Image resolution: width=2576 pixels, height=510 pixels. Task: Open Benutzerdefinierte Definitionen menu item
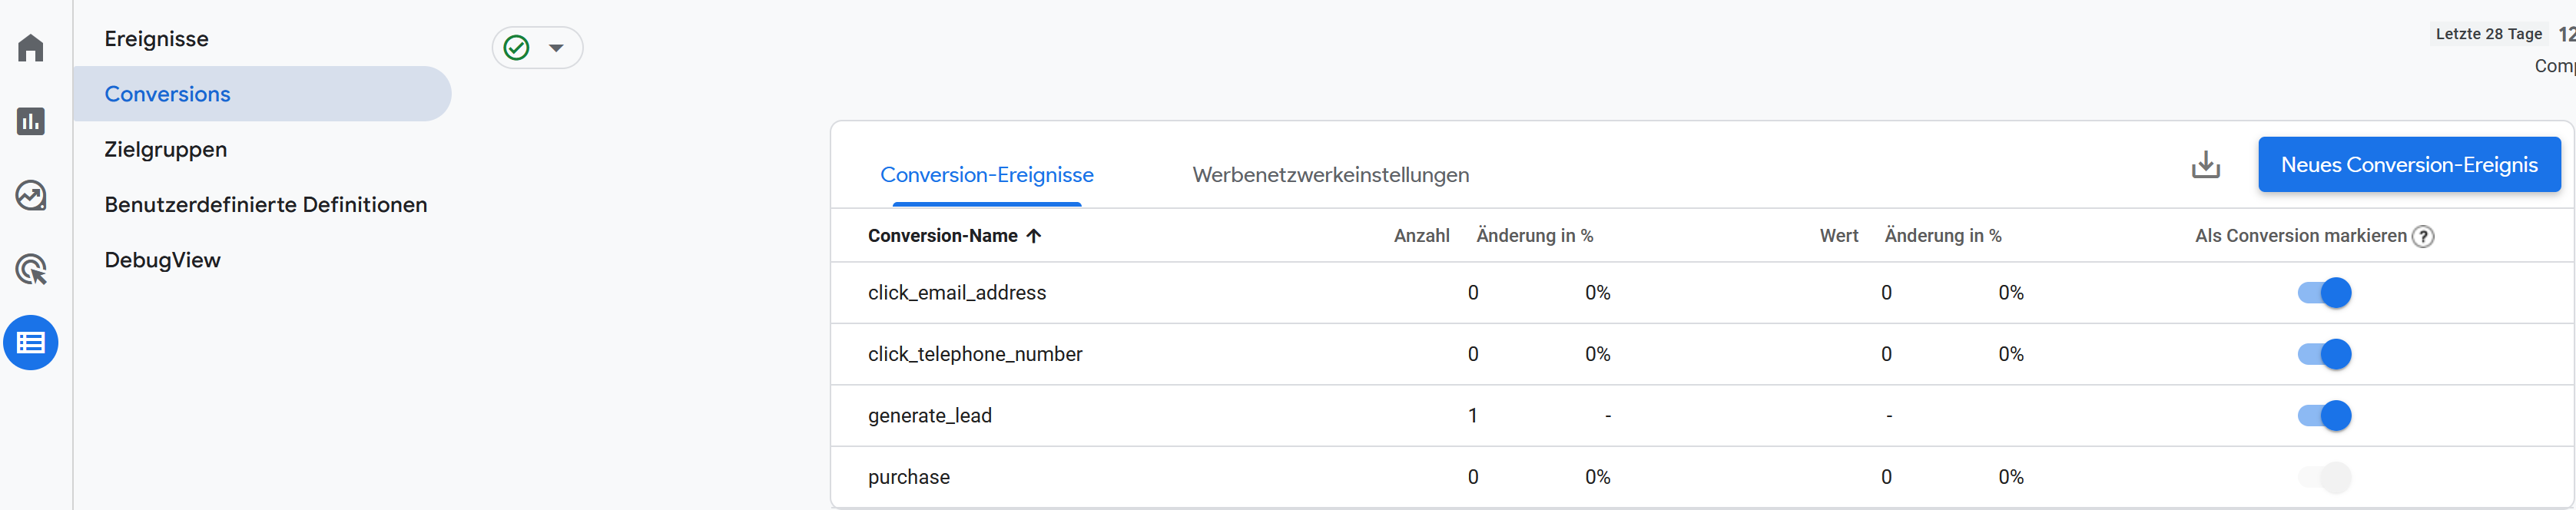click(266, 205)
